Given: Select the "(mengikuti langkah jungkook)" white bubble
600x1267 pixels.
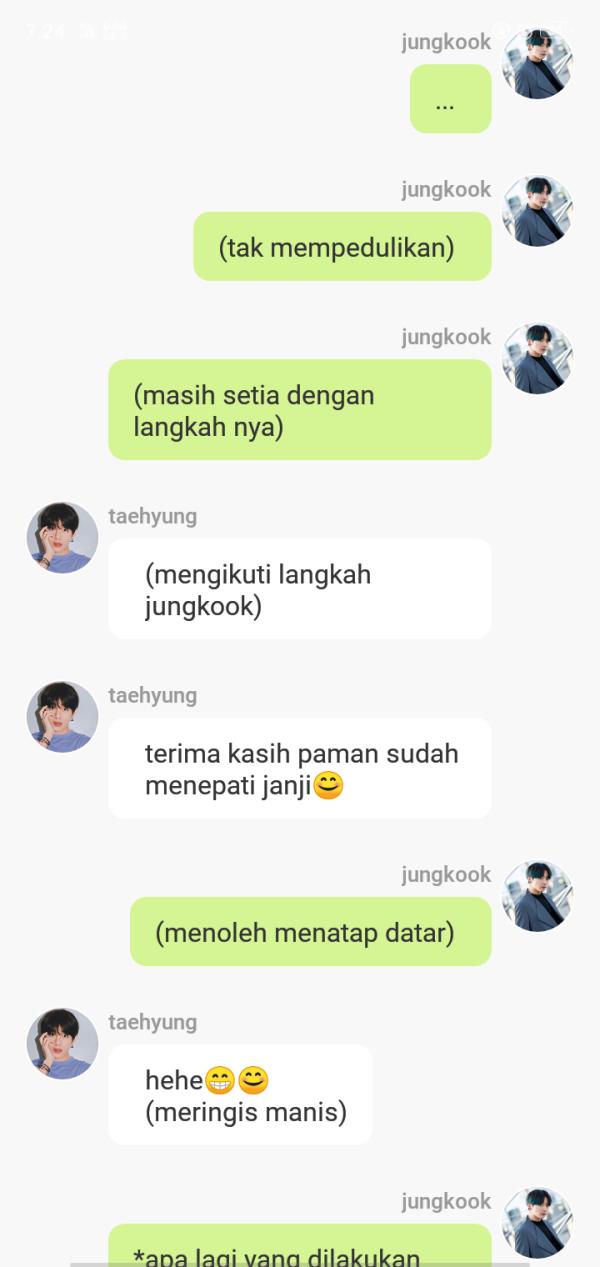Looking at the screenshot, I should coord(300,589).
